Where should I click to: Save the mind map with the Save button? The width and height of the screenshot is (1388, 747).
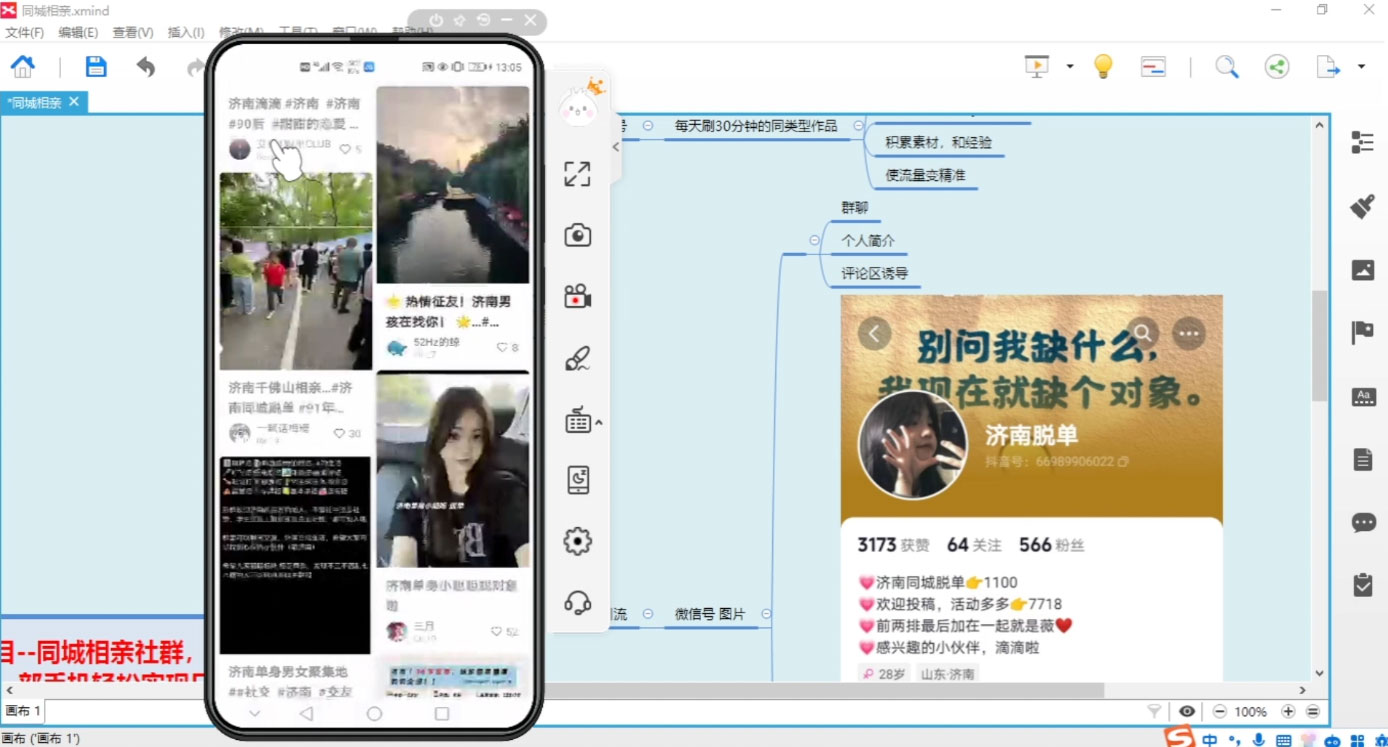(x=95, y=66)
